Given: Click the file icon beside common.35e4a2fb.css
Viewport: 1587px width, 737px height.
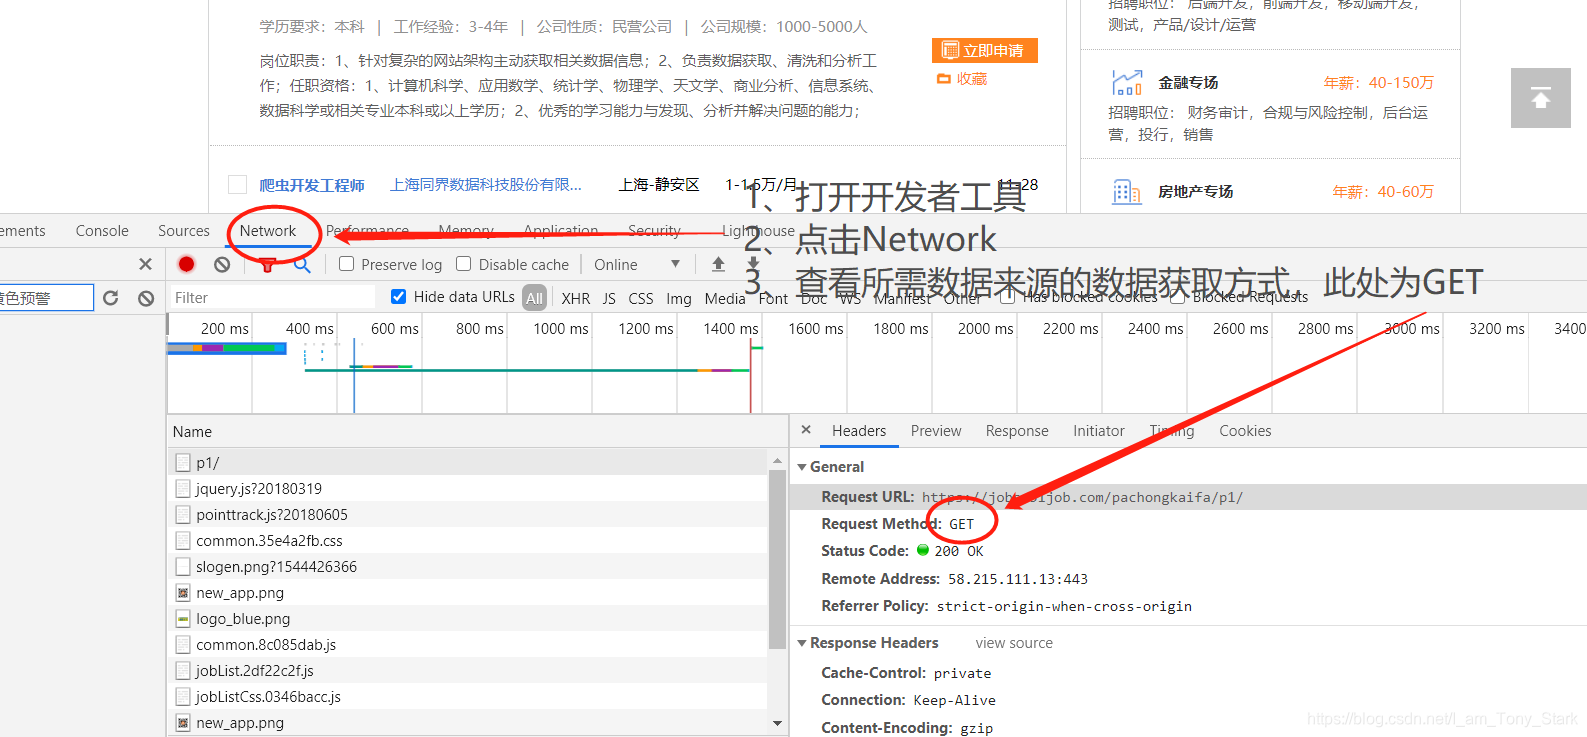Looking at the screenshot, I should pyautogui.click(x=183, y=541).
